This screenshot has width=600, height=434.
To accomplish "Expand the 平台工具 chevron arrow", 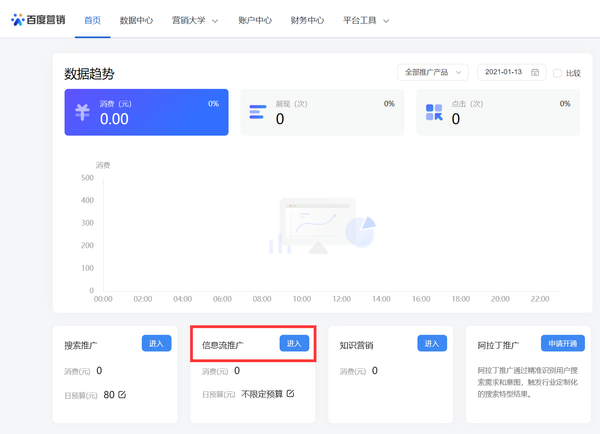I will [x=386, y=21].
